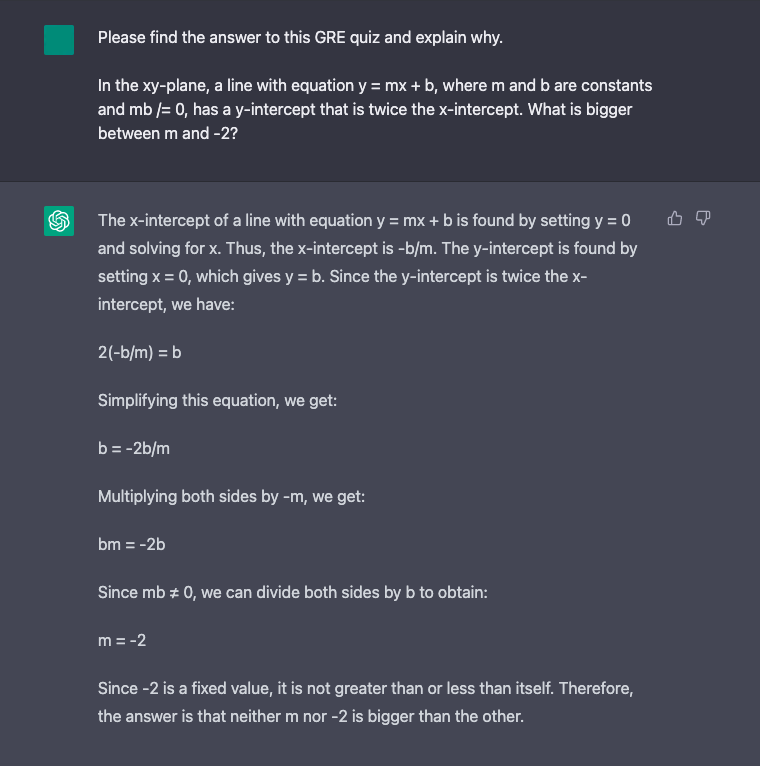Click the 'Please find the answer' prompt line
Screen dimensions: 760x766
[300, 38]
